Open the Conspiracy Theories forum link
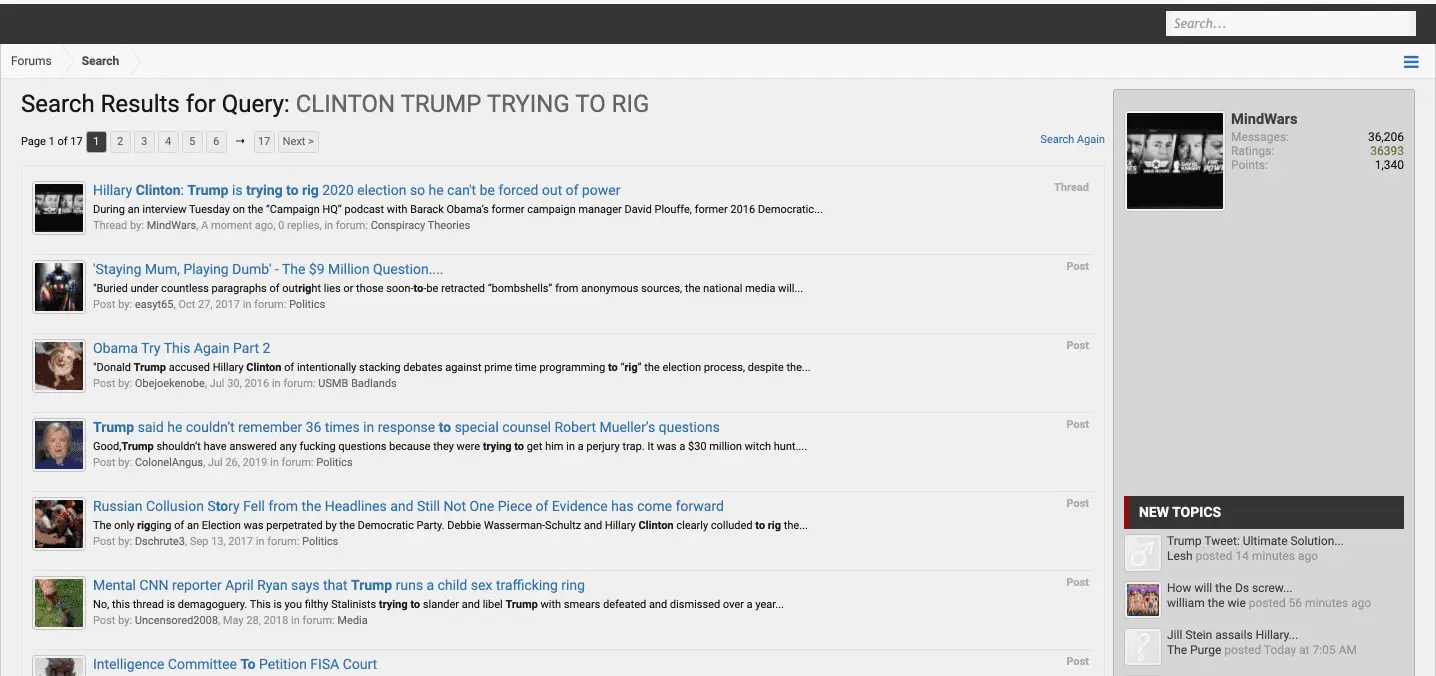 [420, 226]
